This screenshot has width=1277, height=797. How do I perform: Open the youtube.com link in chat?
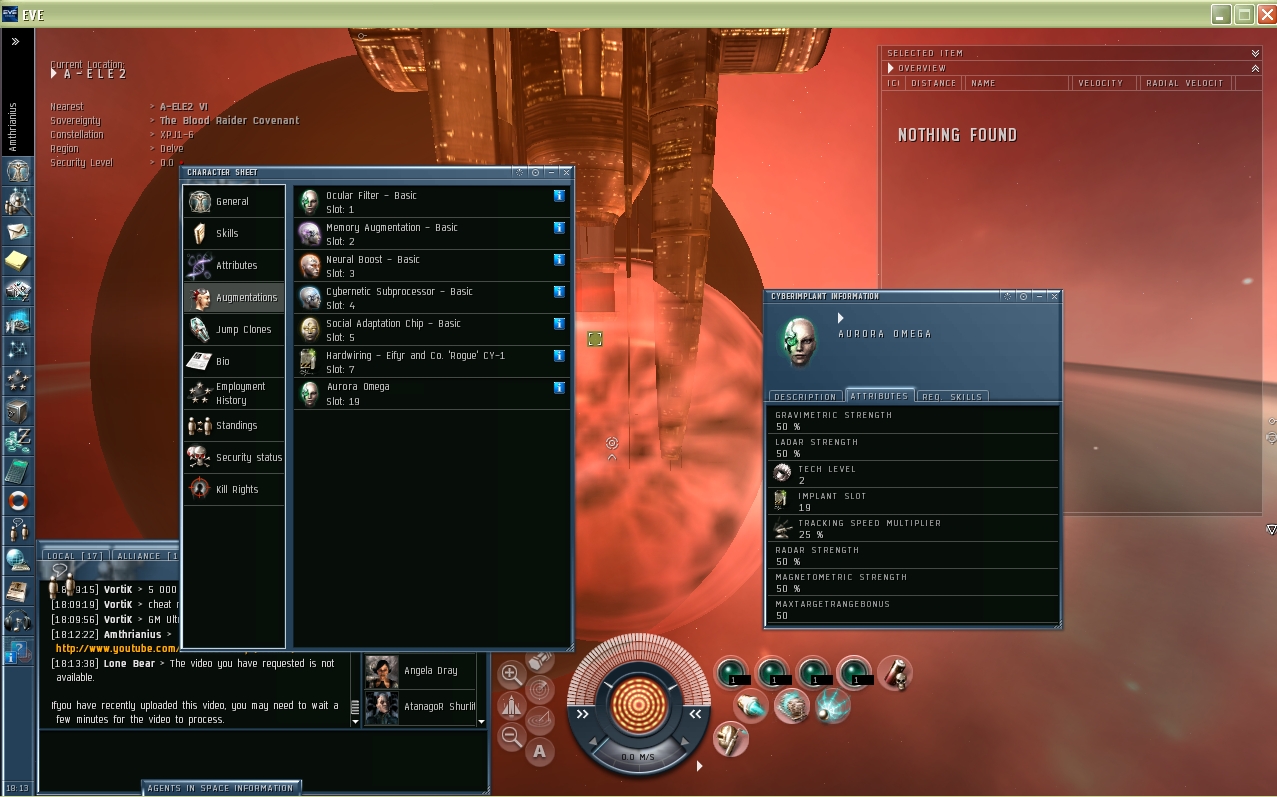click(117, 648)
